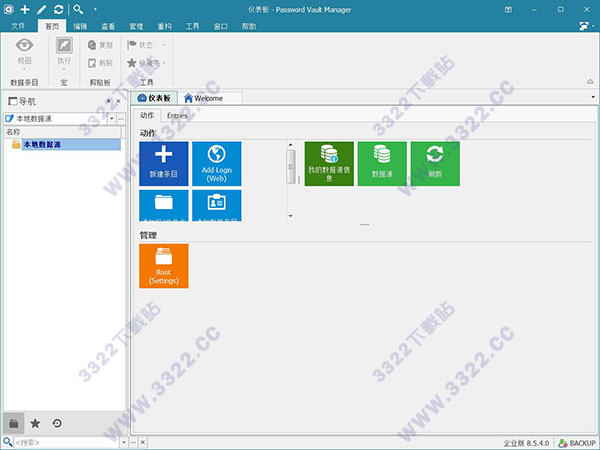Click the magnifier search icon in title bar

pyautogui.click(x=78, y=10)
